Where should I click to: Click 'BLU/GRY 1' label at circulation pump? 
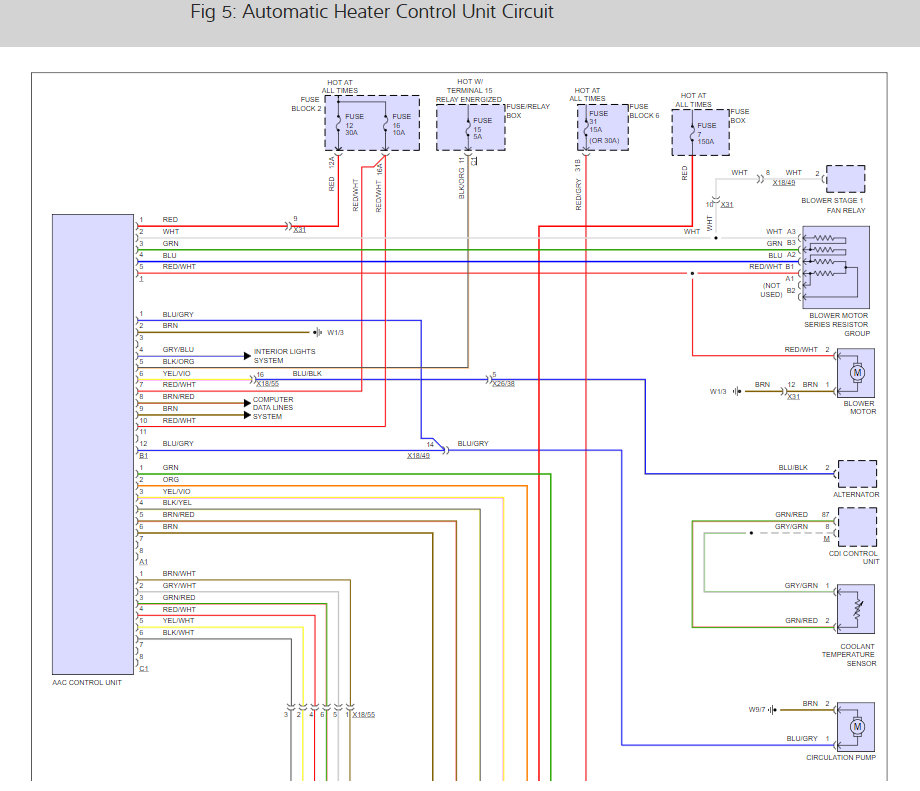tap(808, 739)
